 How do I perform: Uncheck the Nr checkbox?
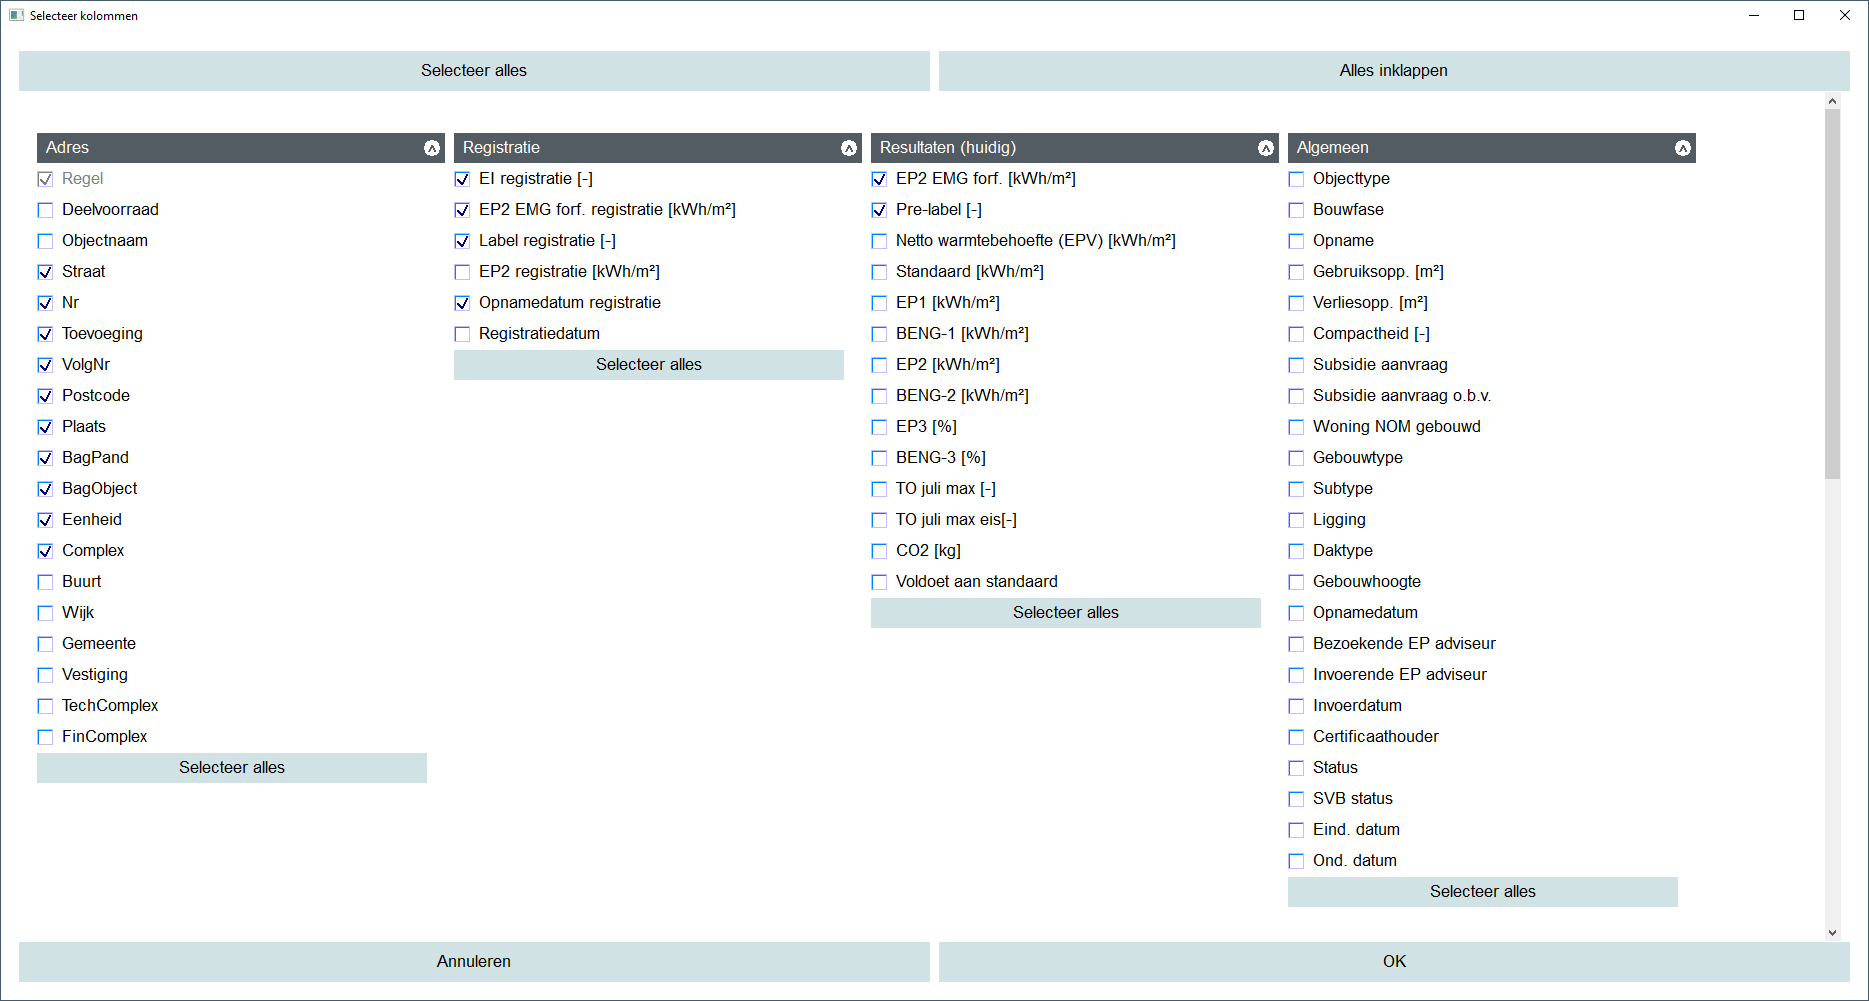pyautogui.click(x=45, y=303)
